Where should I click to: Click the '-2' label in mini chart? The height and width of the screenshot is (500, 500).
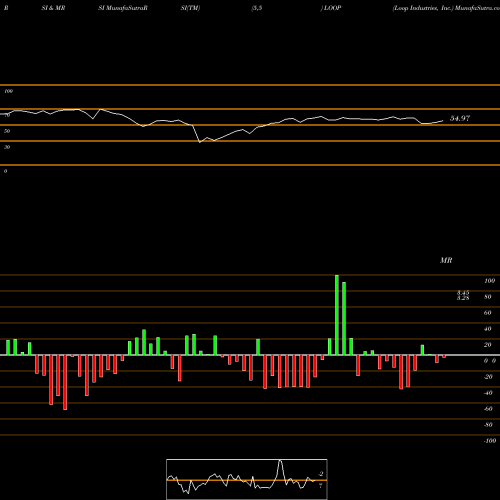[321, 474]
